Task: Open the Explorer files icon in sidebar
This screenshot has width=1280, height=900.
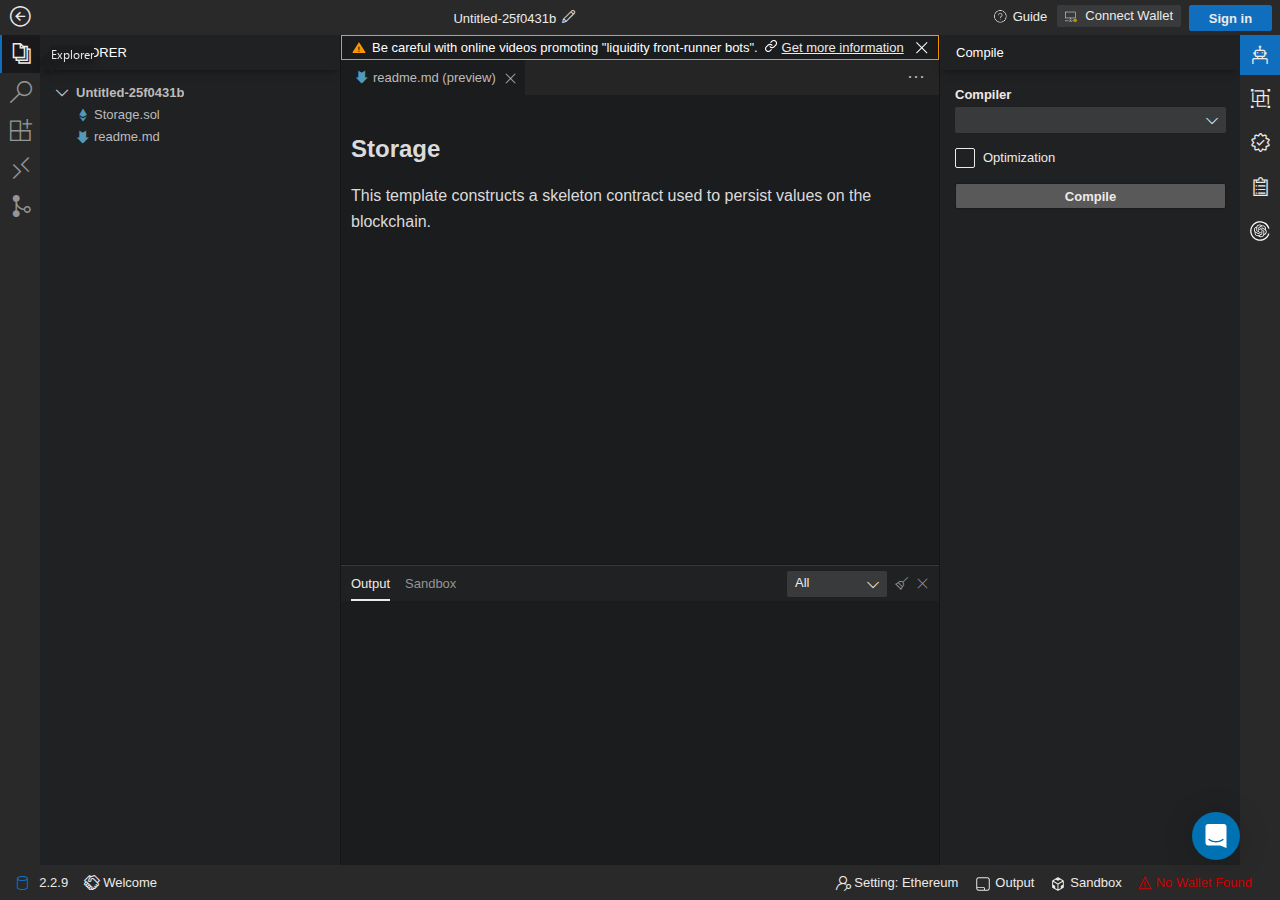Action: [x=20, y=54]
